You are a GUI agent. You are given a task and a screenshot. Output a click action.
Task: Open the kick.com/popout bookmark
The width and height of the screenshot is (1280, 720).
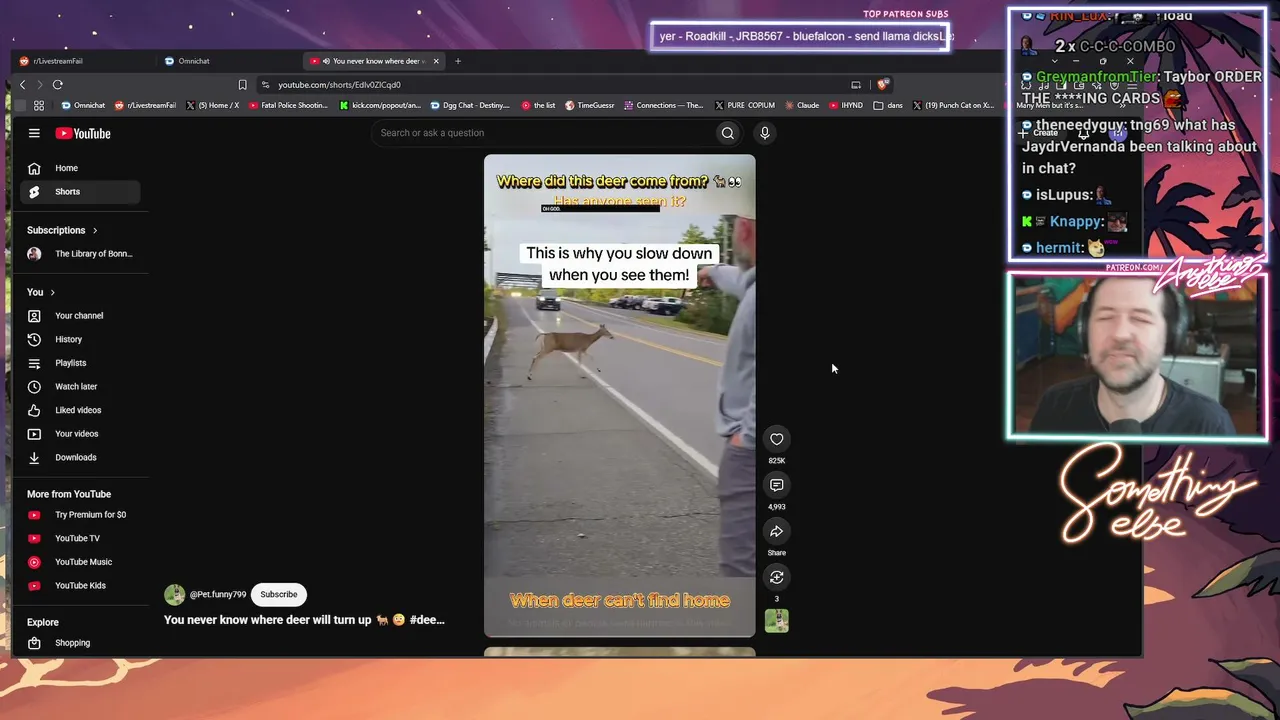(x=380, y=105)
